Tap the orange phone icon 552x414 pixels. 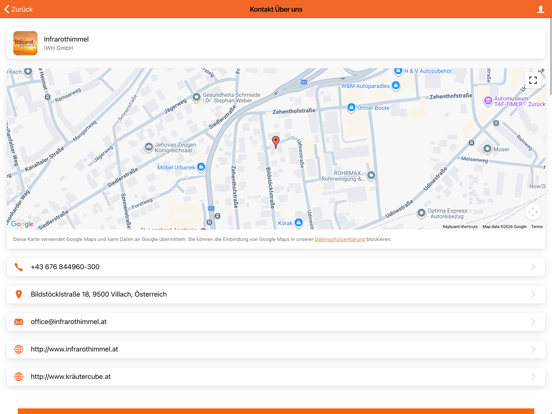point(19,267)
